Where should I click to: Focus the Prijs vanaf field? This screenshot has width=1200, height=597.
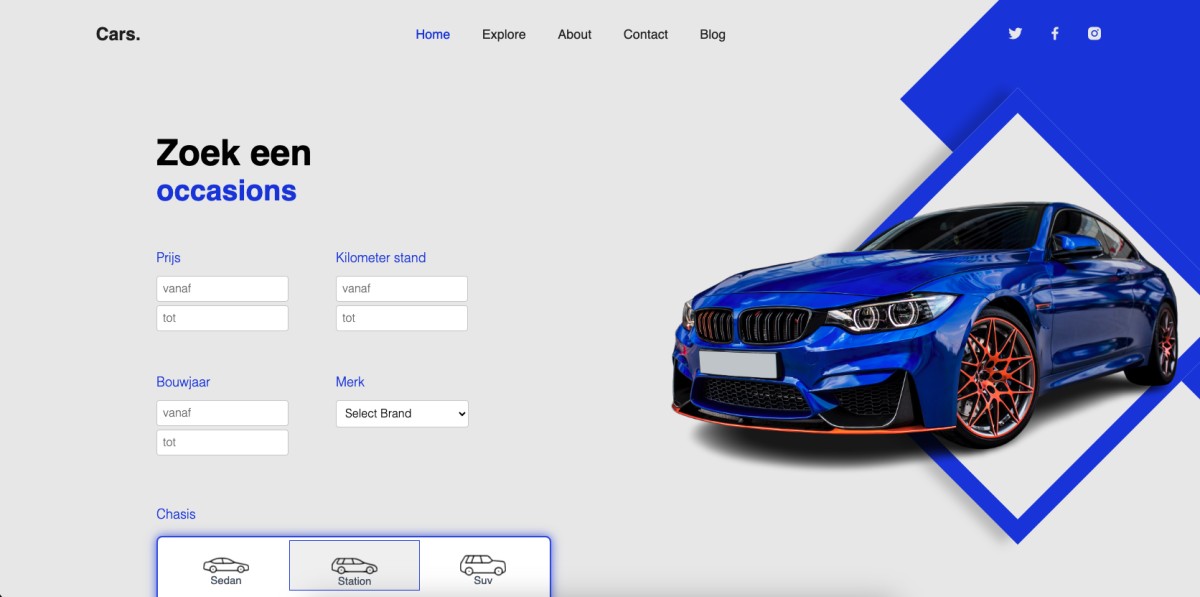click(x=222, y=289)
